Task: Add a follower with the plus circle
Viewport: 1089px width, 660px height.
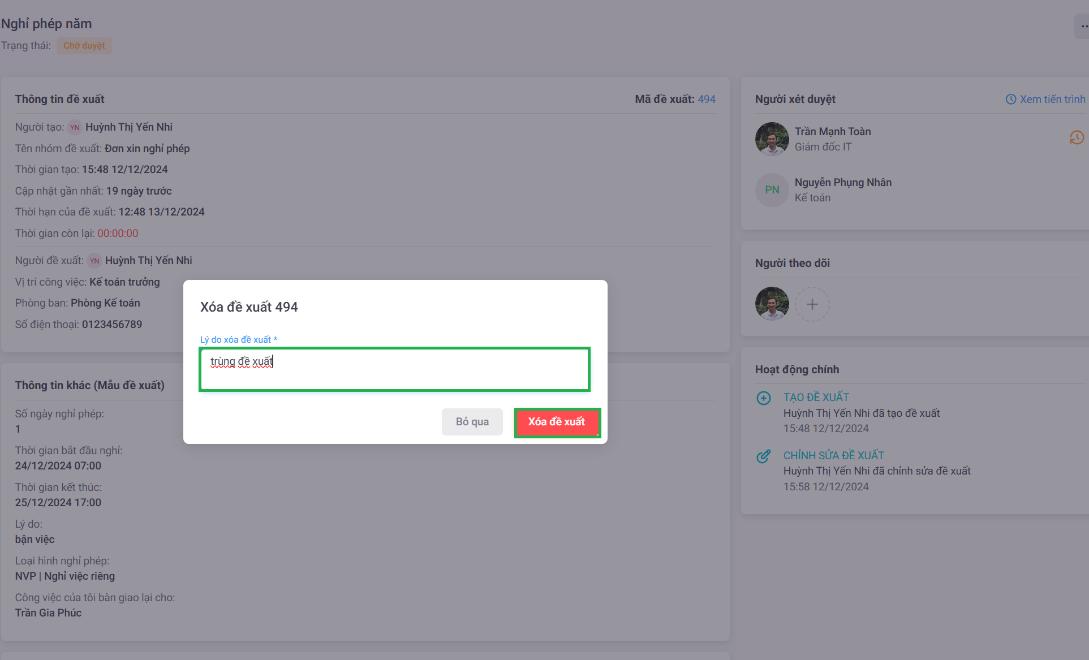Action: click(x=812, y=304)
